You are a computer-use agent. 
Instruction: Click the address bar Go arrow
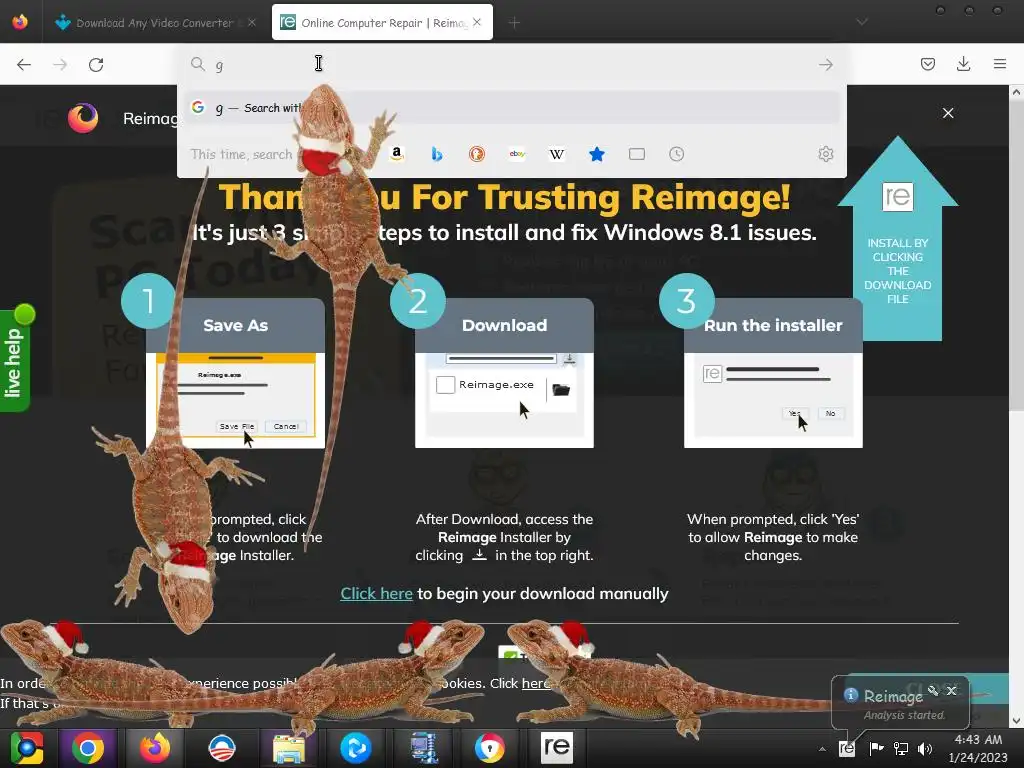825,65
